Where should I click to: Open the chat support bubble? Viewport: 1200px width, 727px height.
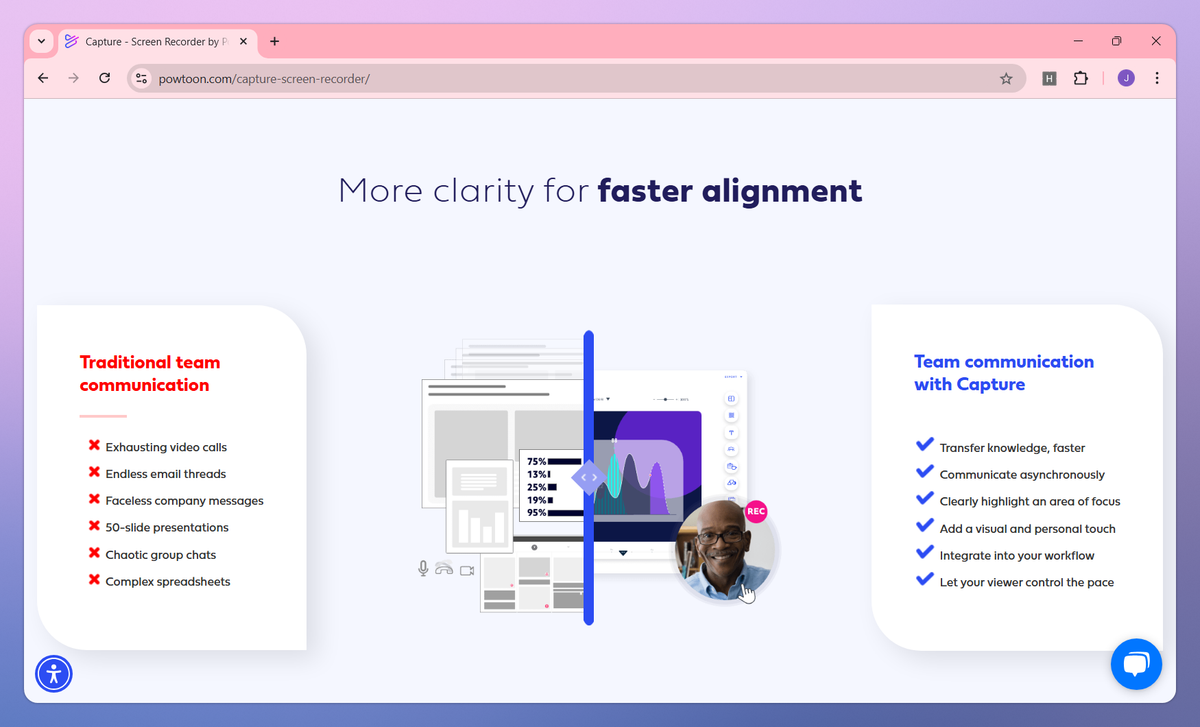(x=1137, y=664)
